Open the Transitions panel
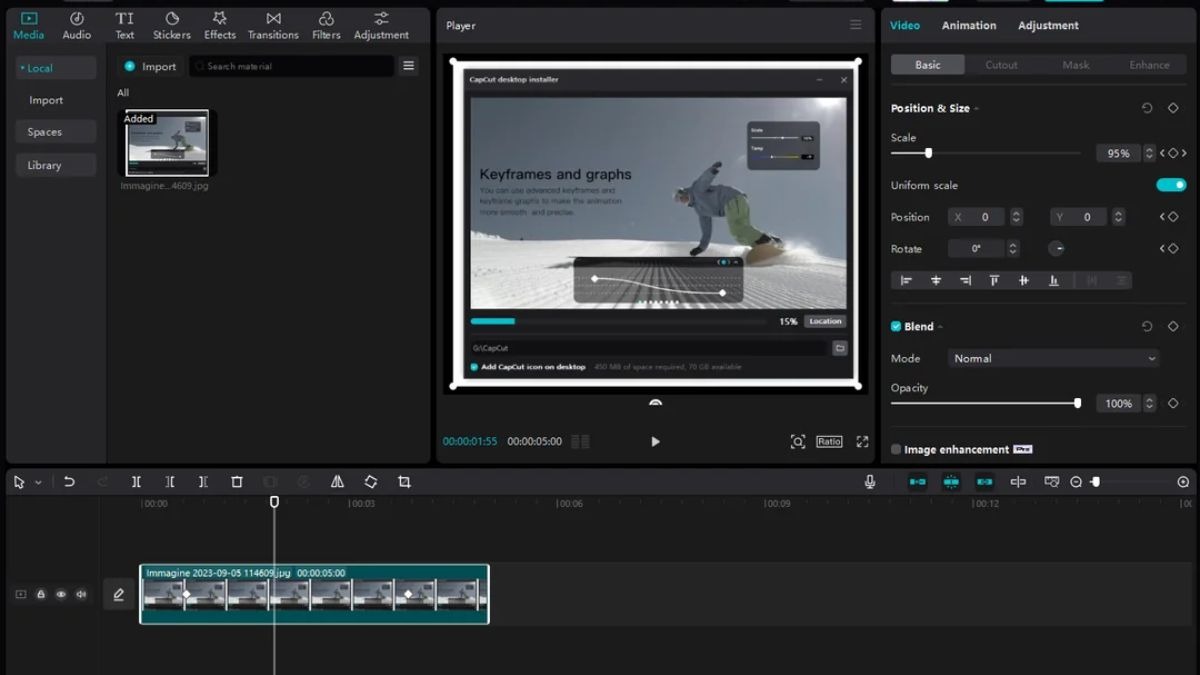Image resolution: width=1200 pixels, height=675 pixels. pyautogui.click(x=273, y=26)
